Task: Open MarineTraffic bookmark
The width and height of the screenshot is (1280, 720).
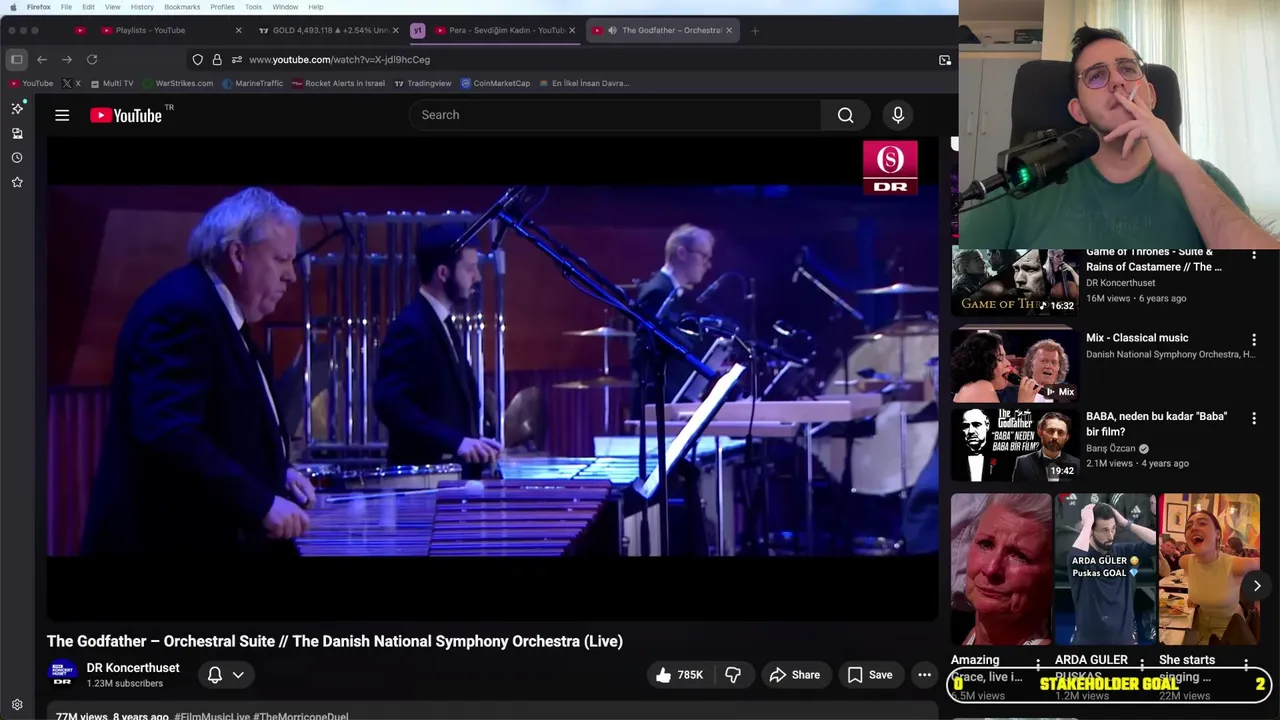Action: point(252,83)
